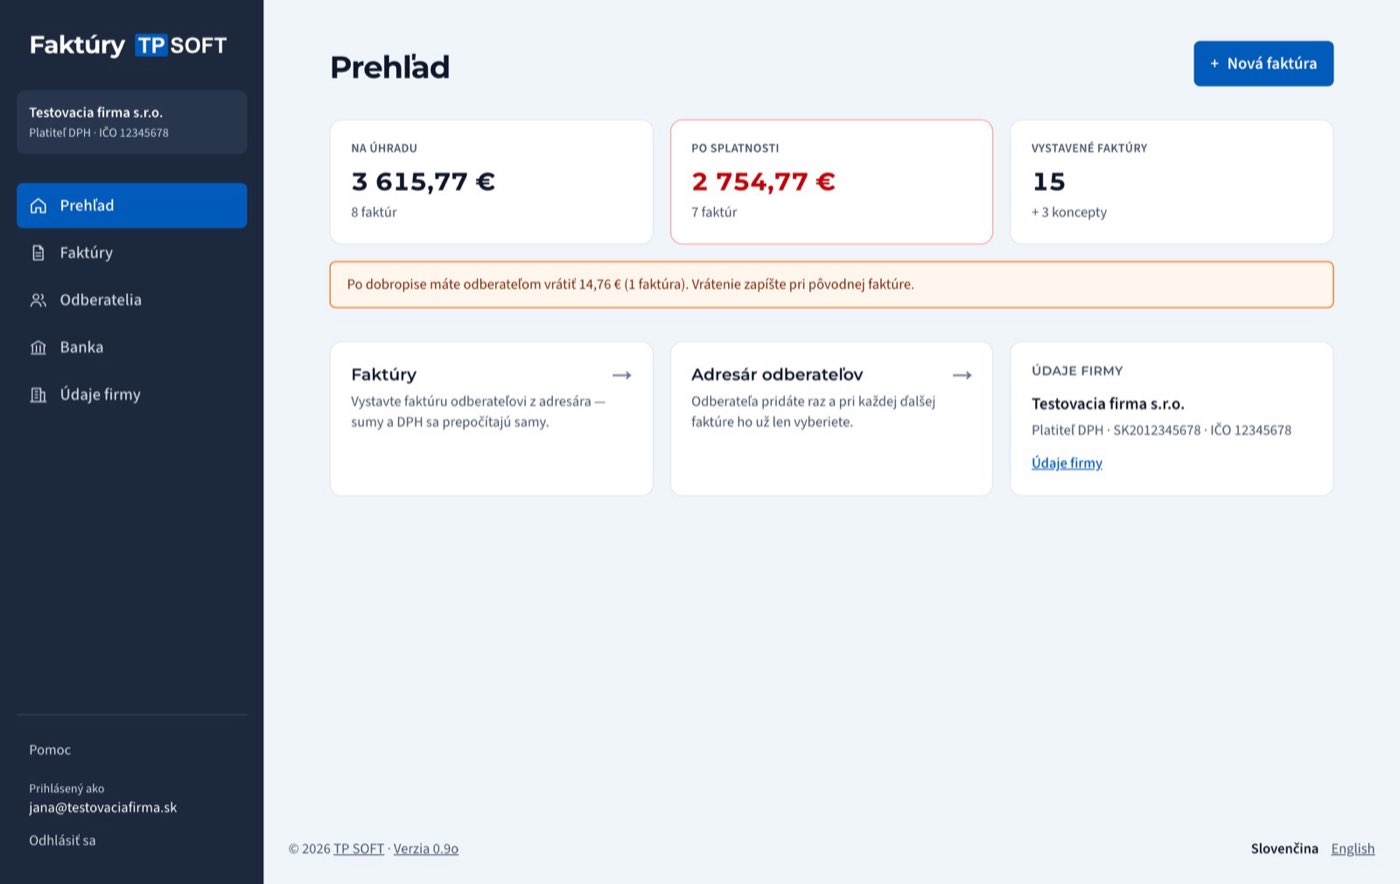Follow the Údaje firmy link in company card
The image size is (1400, 884).
pyautogui.click(x=1067, y=463)
